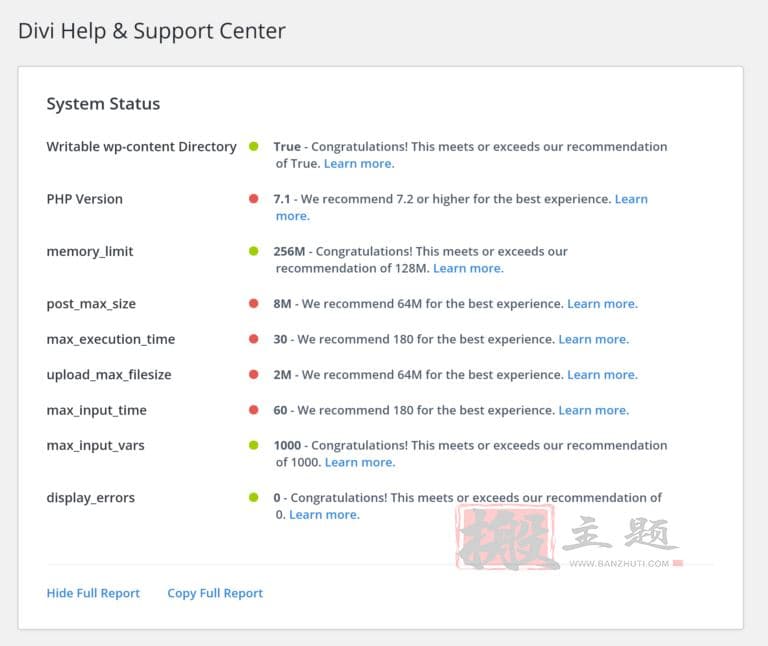The image size is (768, 646).
Task: Select the 60 max_input_time value
Action: point(280,410)
